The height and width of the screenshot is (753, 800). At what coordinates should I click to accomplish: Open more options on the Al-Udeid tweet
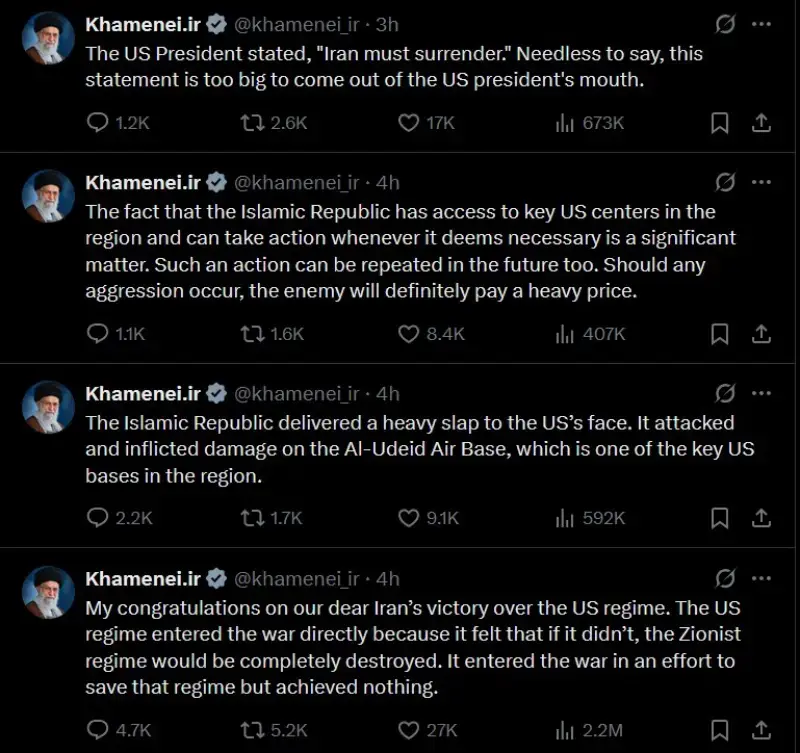coord(761,393)
